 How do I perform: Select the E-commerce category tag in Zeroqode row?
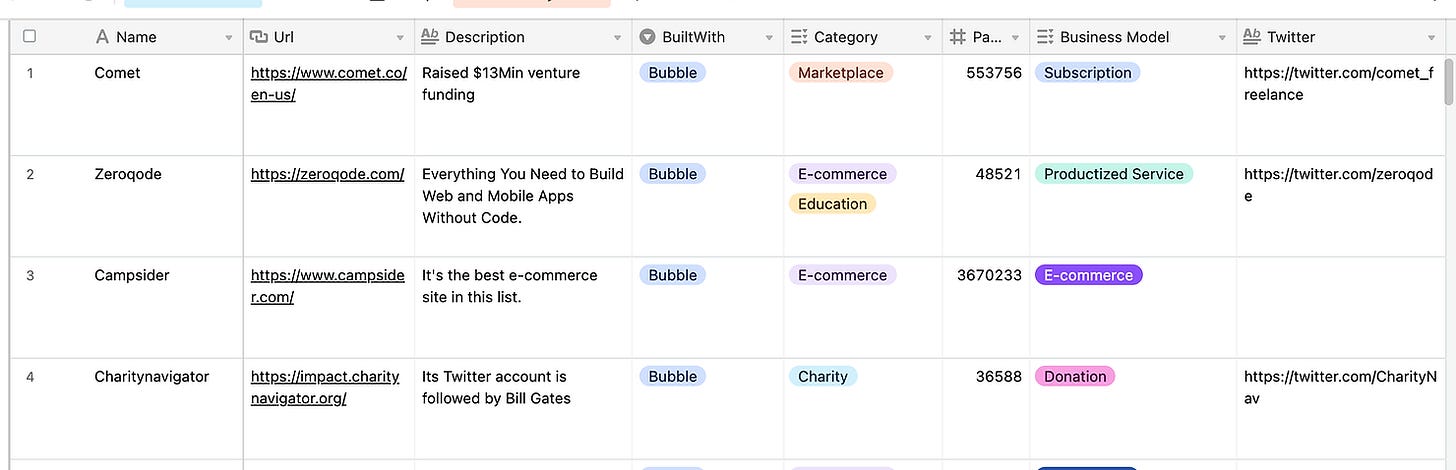[x=843, y=174]
